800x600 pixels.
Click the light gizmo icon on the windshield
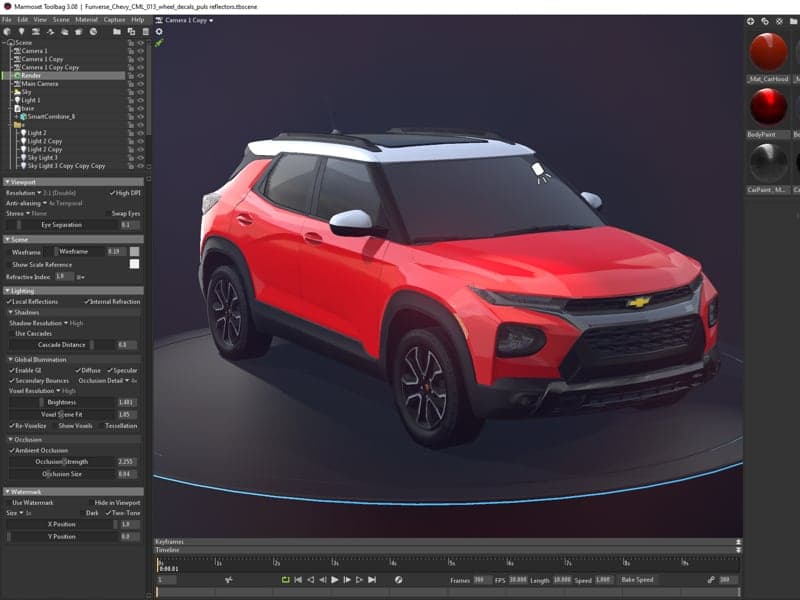(540, 172)
